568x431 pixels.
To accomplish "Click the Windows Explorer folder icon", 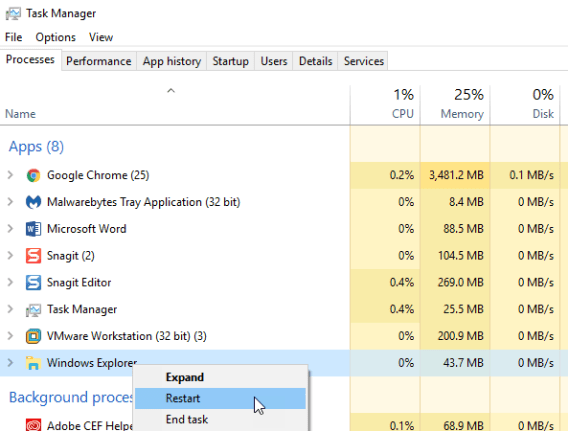I will point(33,363).
